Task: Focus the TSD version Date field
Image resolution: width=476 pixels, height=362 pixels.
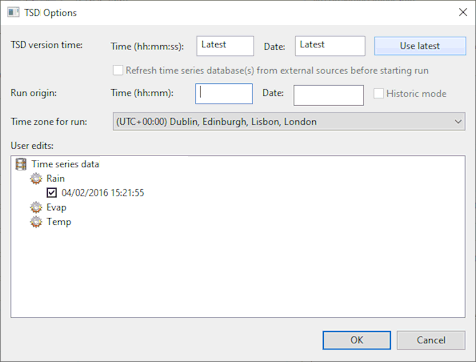Action: click(330, 46)
